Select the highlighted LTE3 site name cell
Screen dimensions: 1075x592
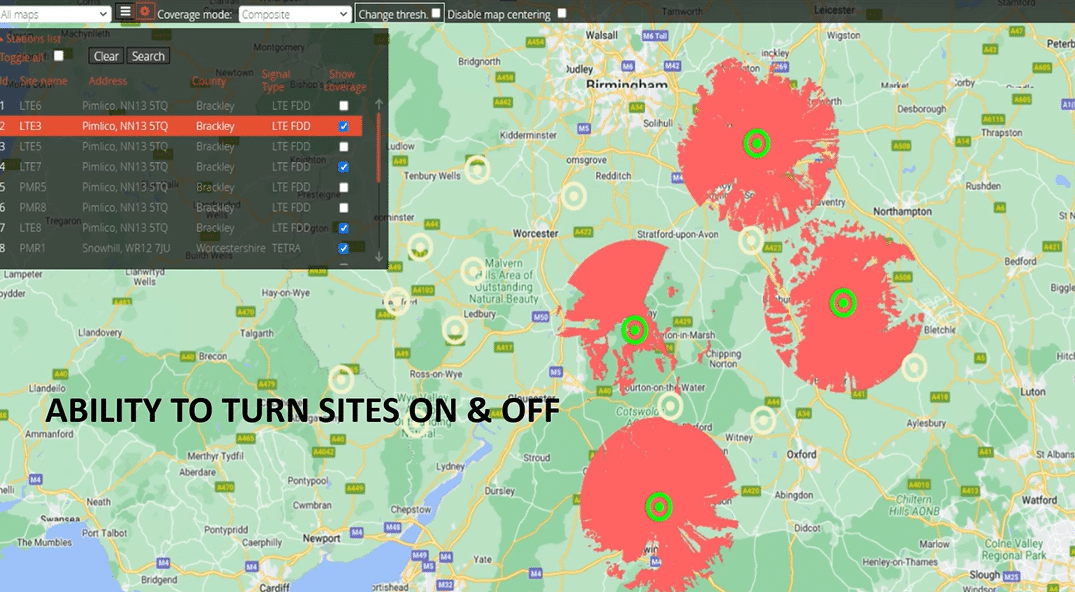(x=30, y=126)
